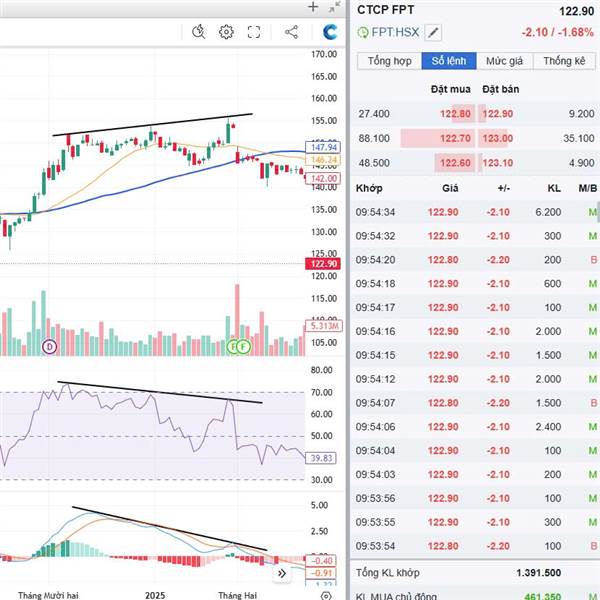Click ask price 123.10
This screenshot has height=600, width=600.
click(497, 163)
